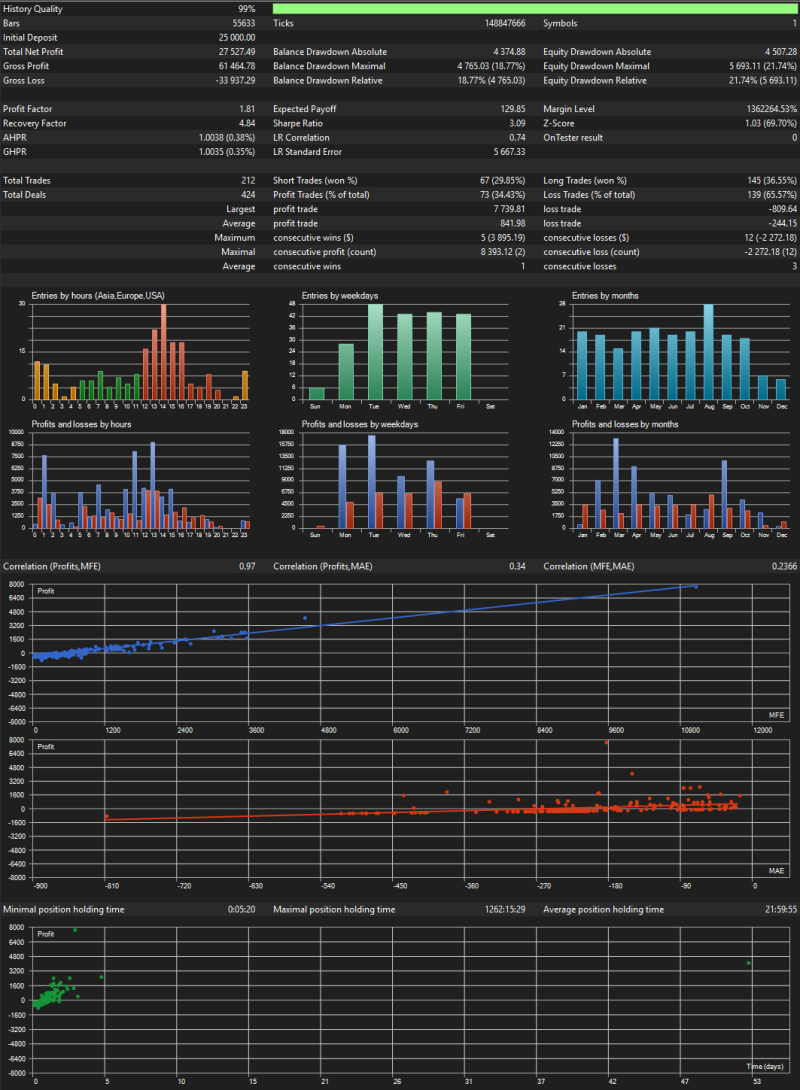Select the Short Trades value 67 (29.85%)
Screen dimensions: 800x1090
[x=503, y=181]
